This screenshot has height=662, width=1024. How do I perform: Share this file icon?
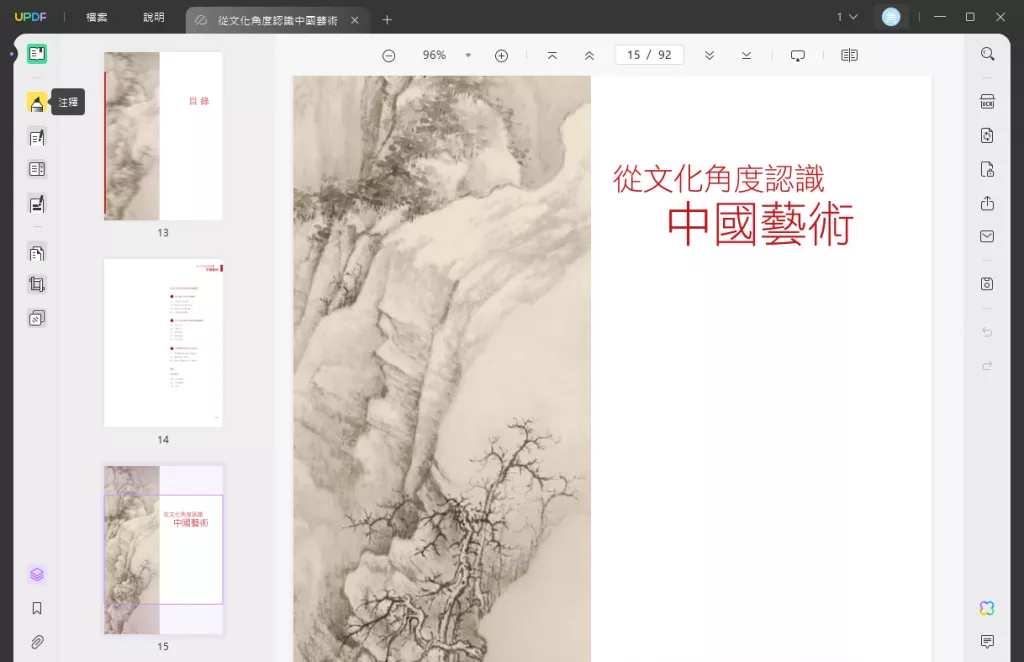pos(987,204)
